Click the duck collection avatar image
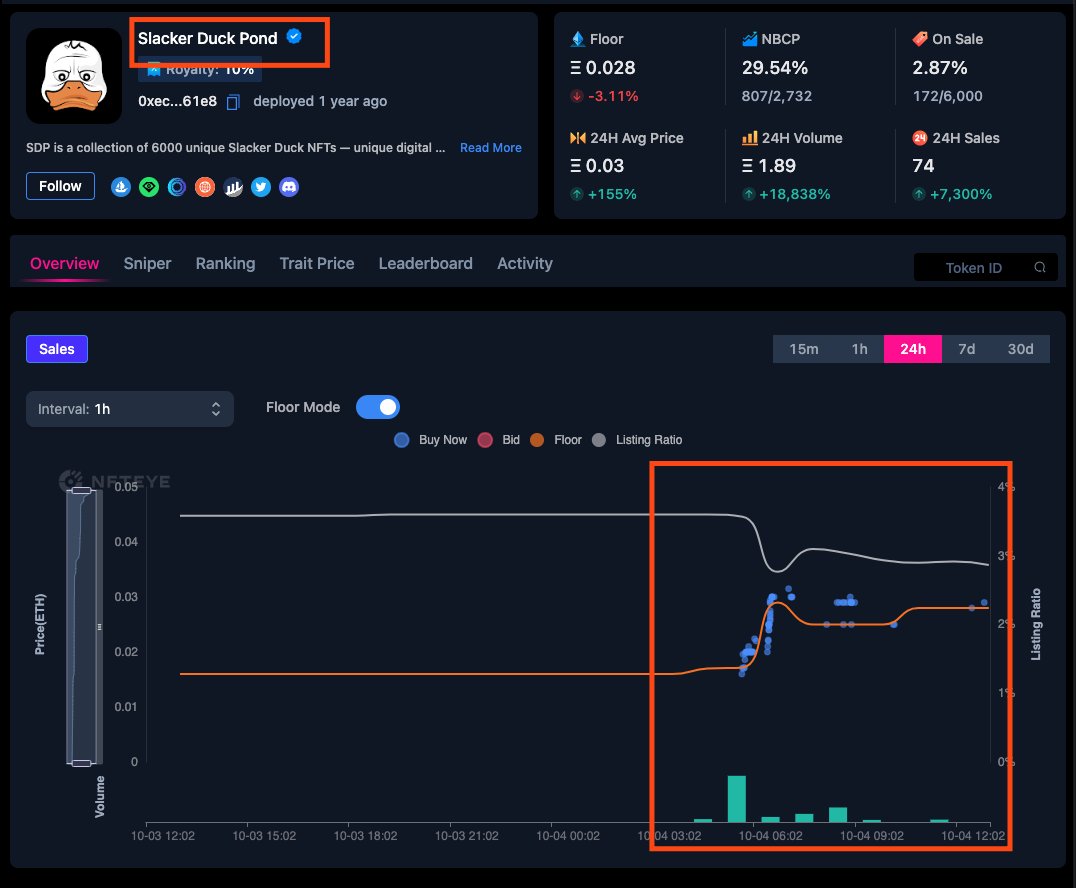Screen dimensions: 1076x888 pos(74,75)
